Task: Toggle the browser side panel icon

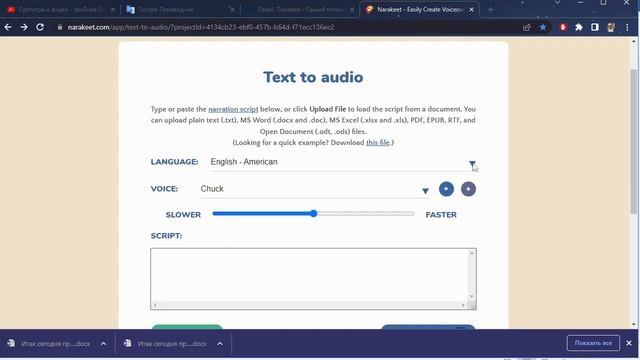Action: (595, 27)
